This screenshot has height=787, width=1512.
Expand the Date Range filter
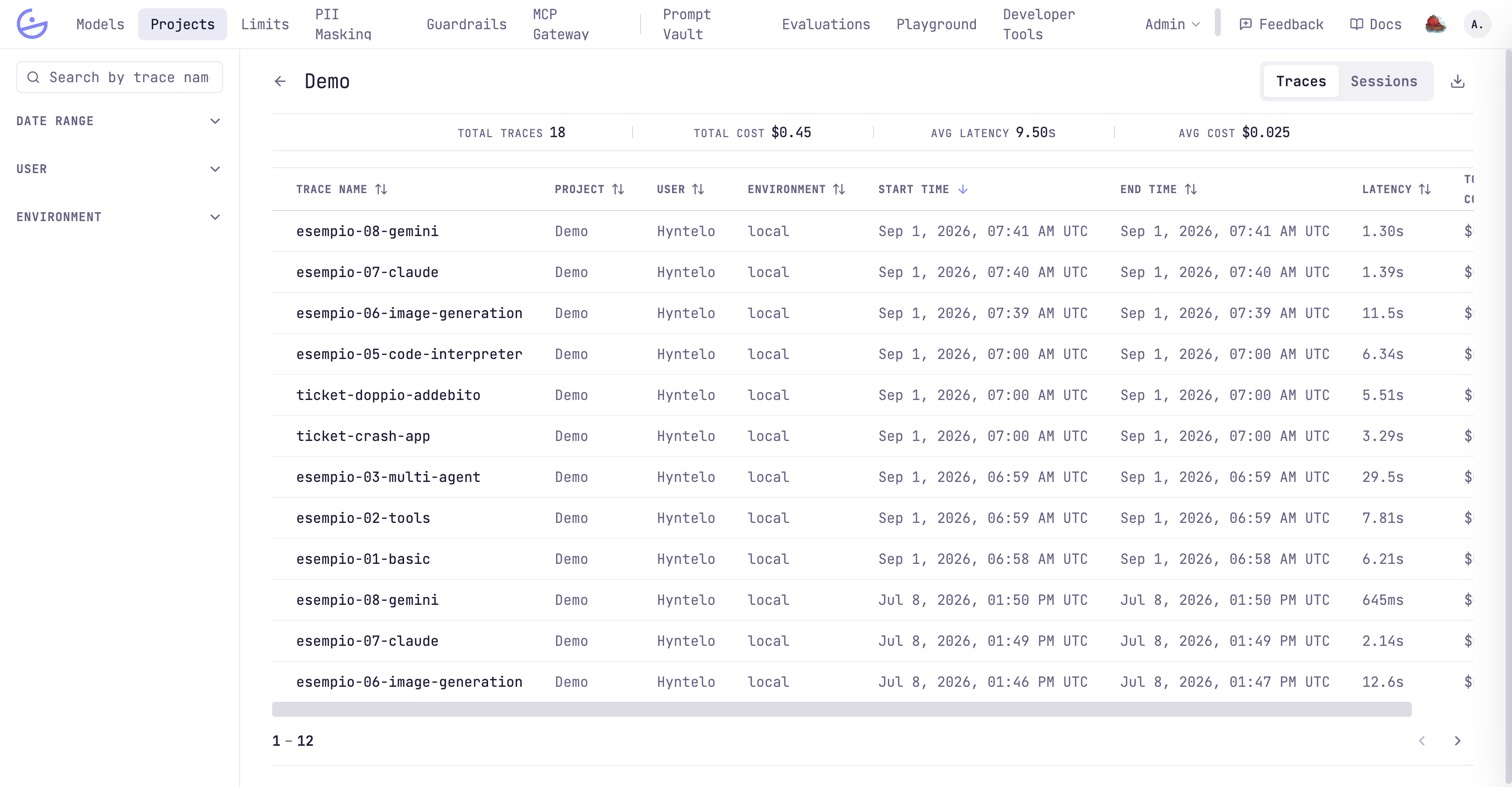[119, 121]
